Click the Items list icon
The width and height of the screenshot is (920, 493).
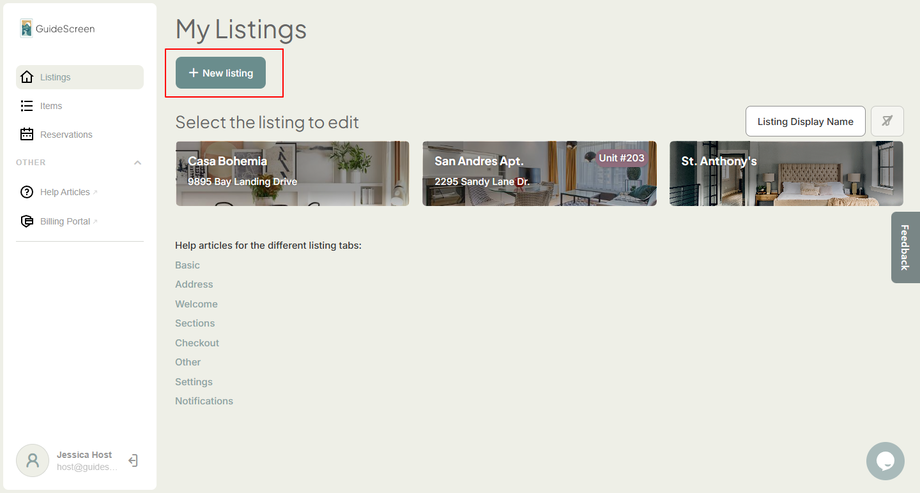tap(26, 106)
